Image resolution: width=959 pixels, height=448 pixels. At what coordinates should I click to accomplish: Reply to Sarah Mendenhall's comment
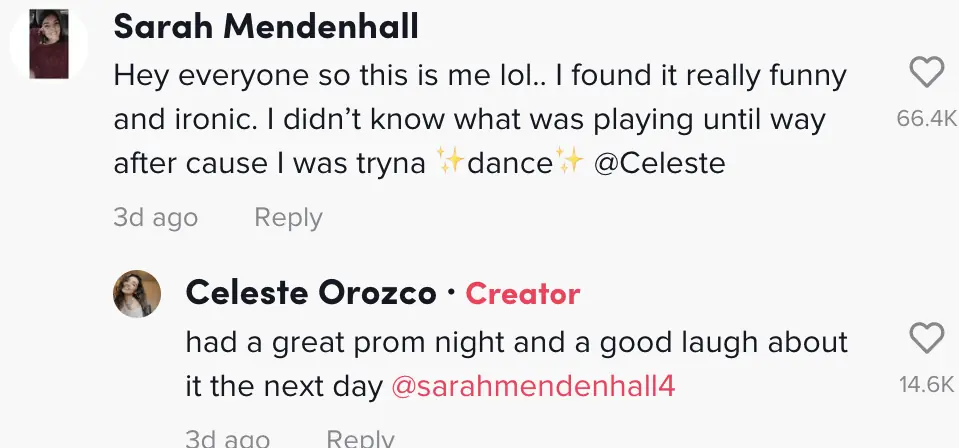click(288, 217)
